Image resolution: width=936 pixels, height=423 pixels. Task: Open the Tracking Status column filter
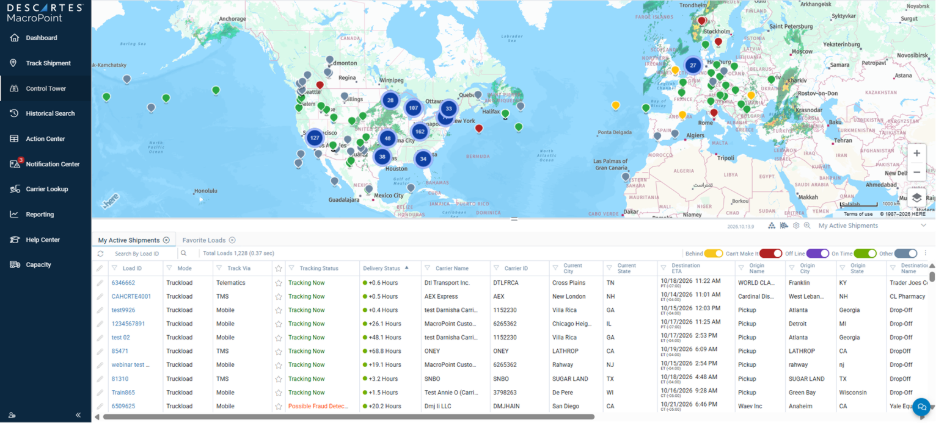pos(291,268)
